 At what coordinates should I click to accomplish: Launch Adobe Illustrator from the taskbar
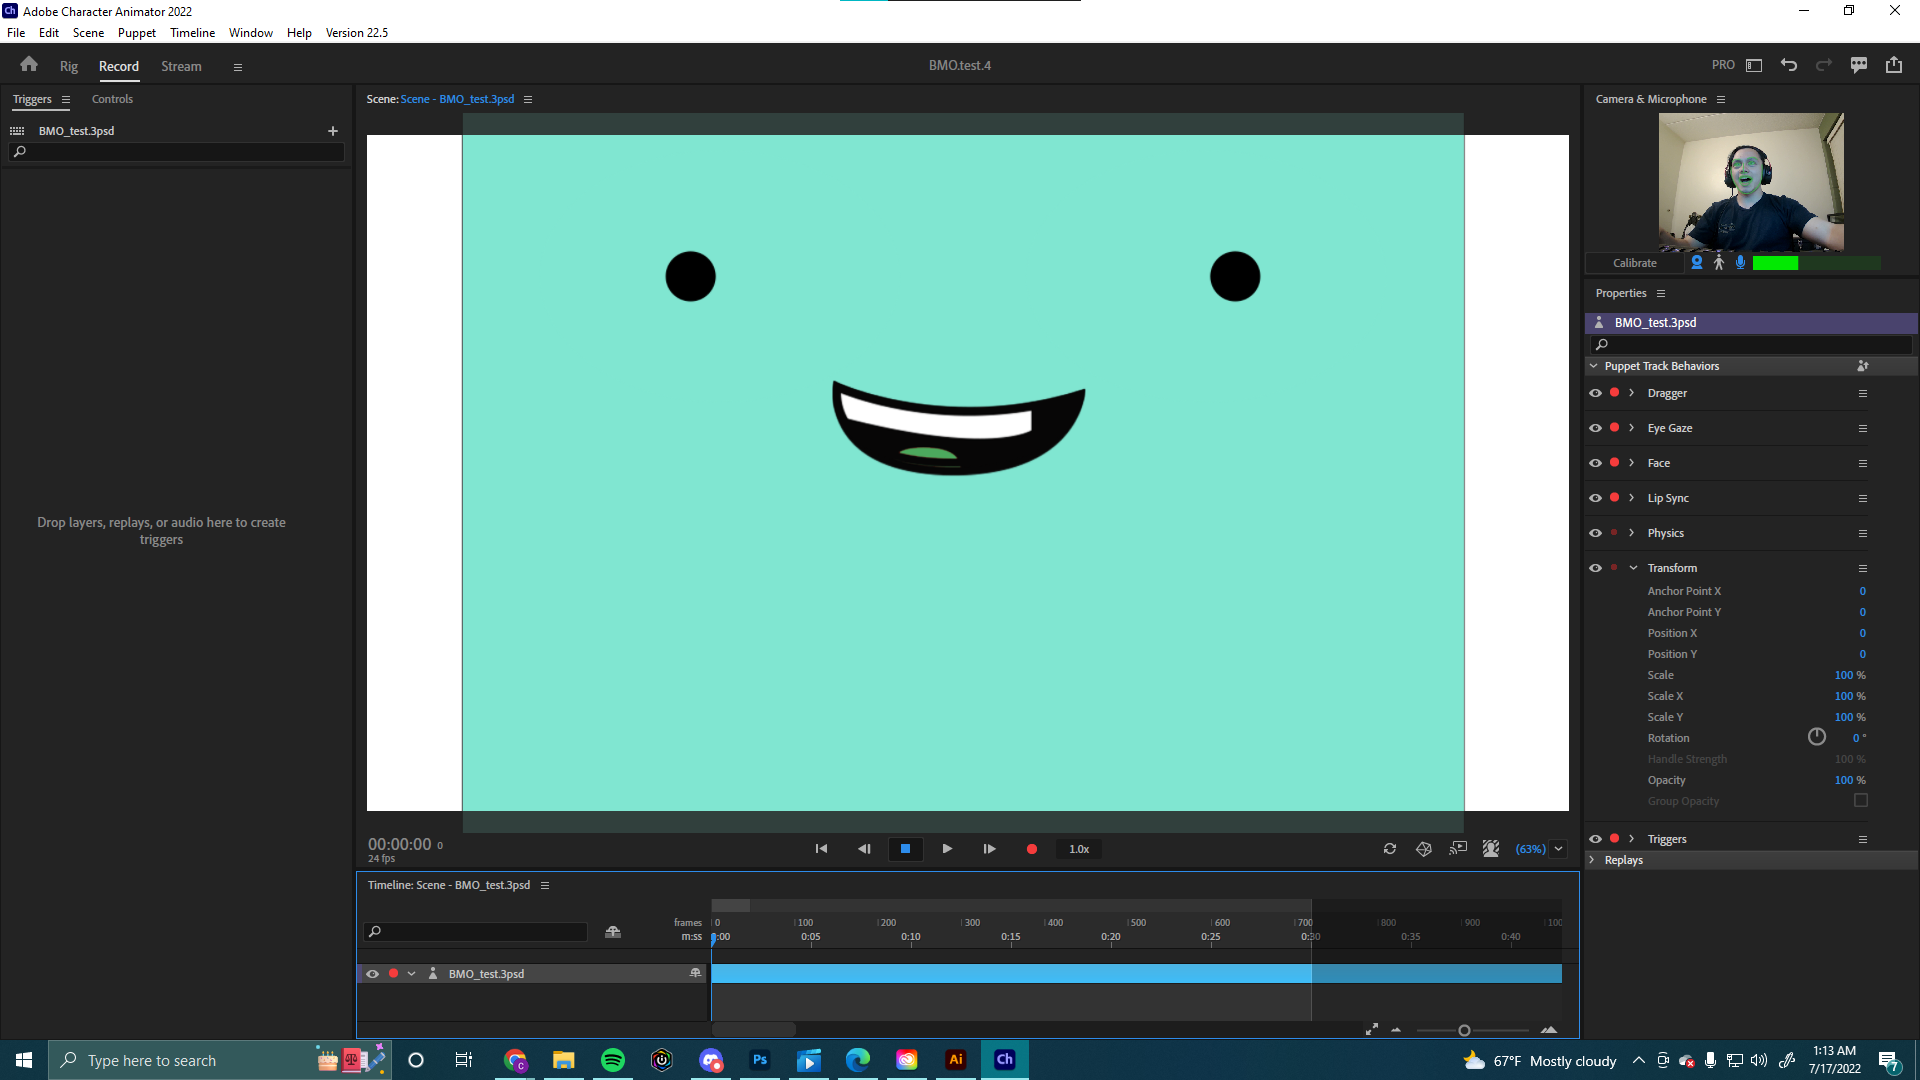click(955, 1059)
